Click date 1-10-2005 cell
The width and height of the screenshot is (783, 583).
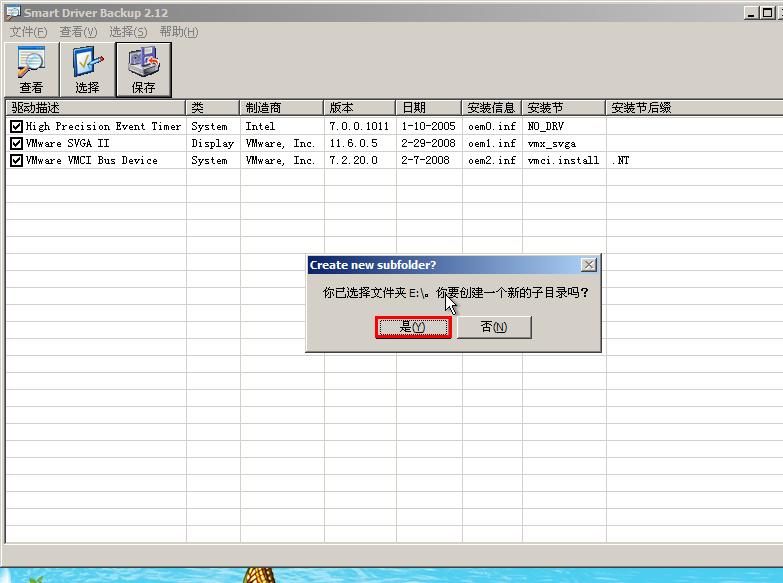428,127
